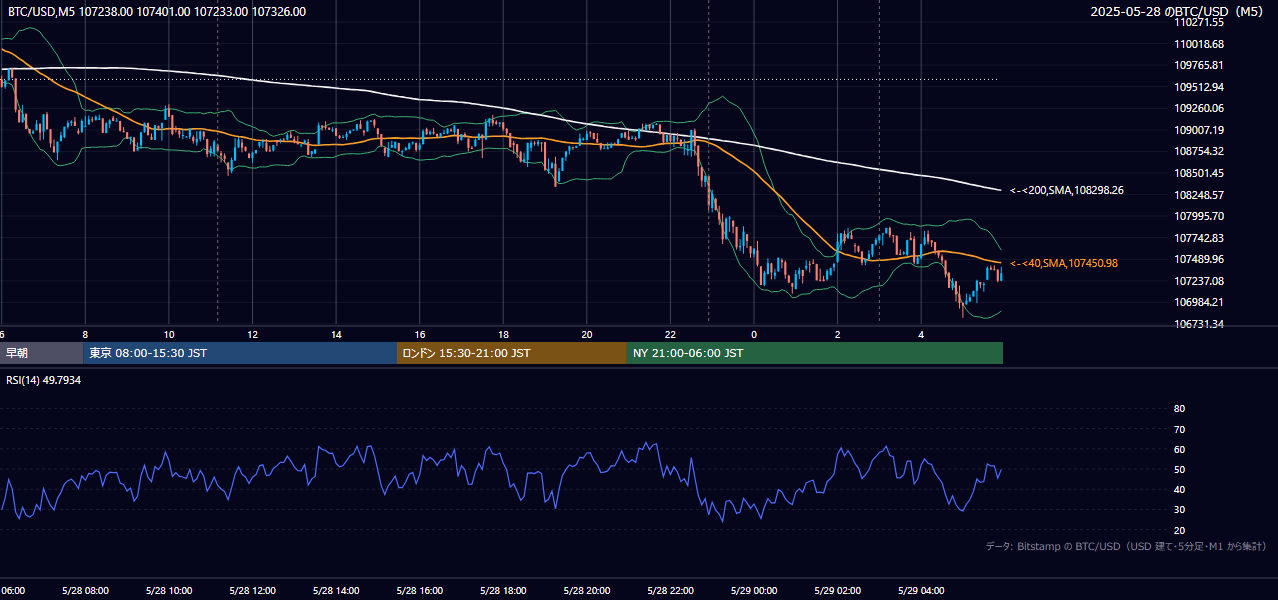The width and height of the screenshot is (1278, 600).
Task: Click the 5/29 02:00 bottom time label
Action: coord(837,591)
